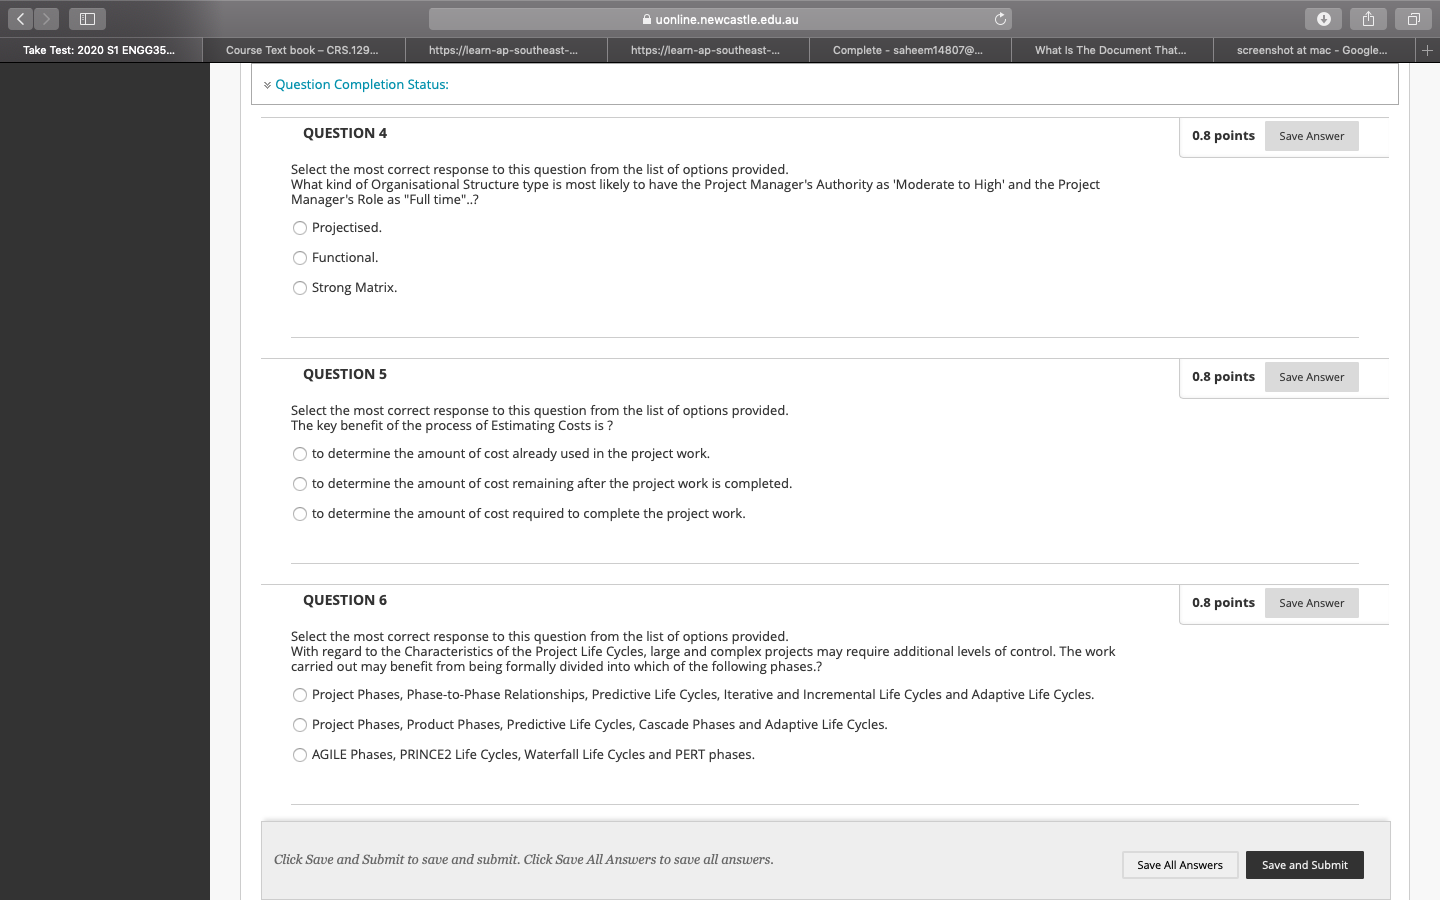
Task: Open the Safari sidebar
Action: pos(86,18)
